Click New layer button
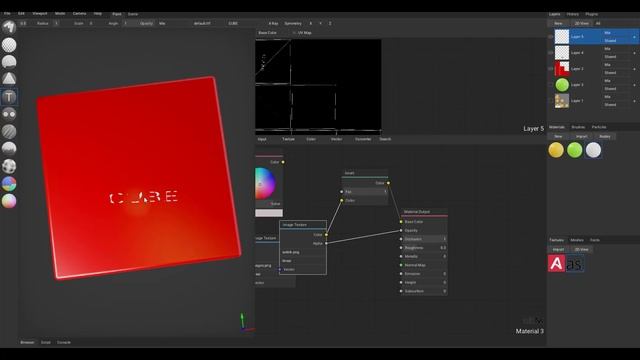Viewport: 640px width, 360px height. pyautogui.click(x=558, y=23)
